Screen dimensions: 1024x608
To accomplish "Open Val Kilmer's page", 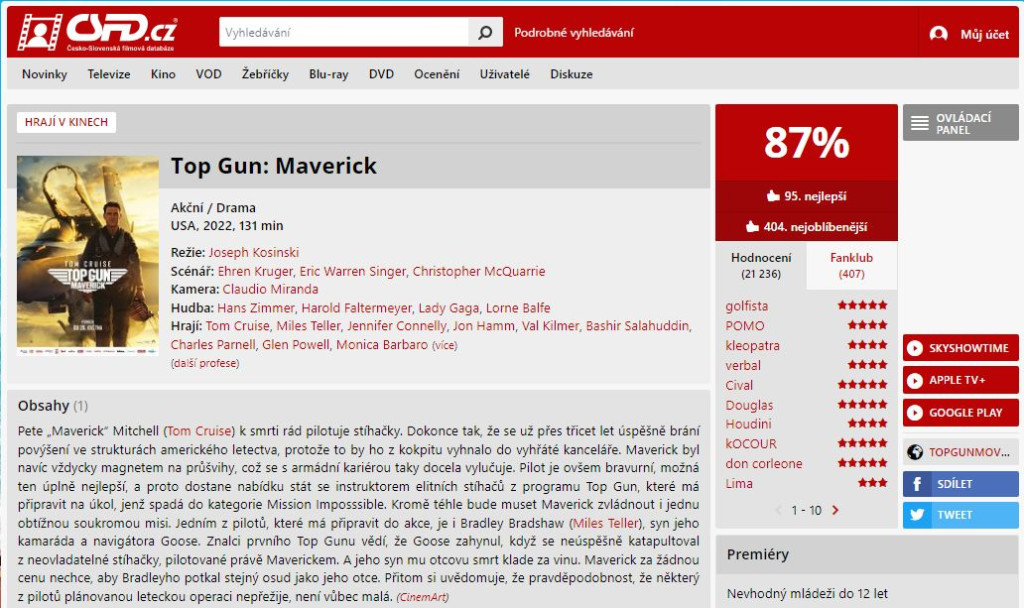I will coord(550,325).
